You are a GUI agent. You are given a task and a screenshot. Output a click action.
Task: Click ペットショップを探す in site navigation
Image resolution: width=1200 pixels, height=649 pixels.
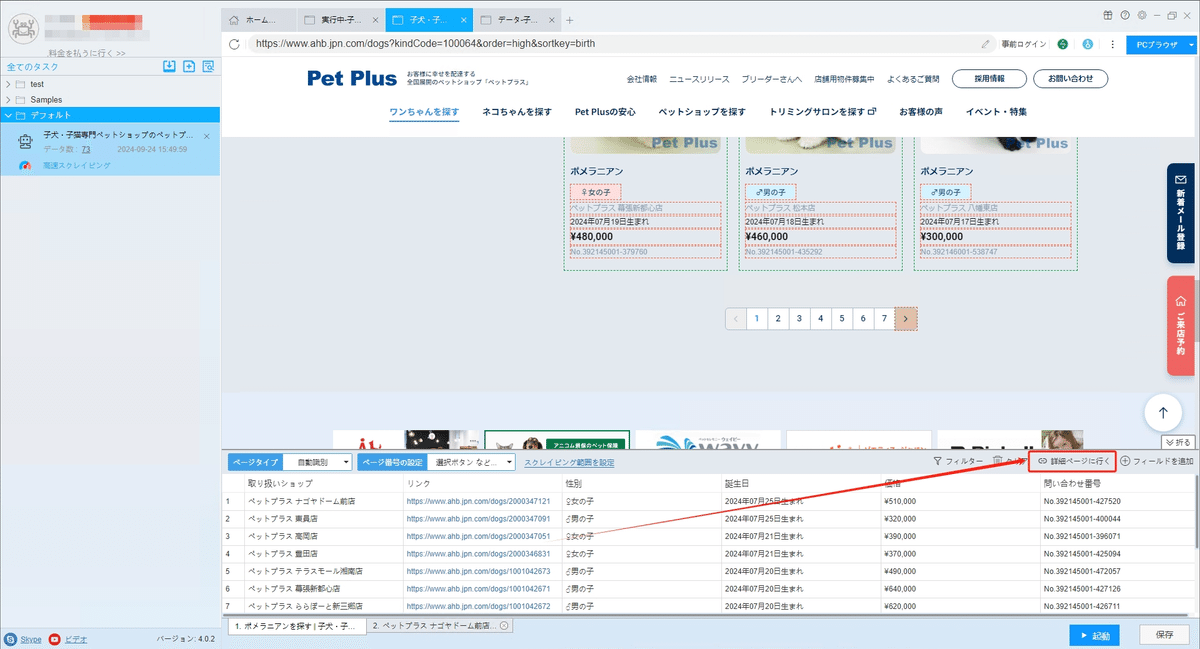coord(702,111)
